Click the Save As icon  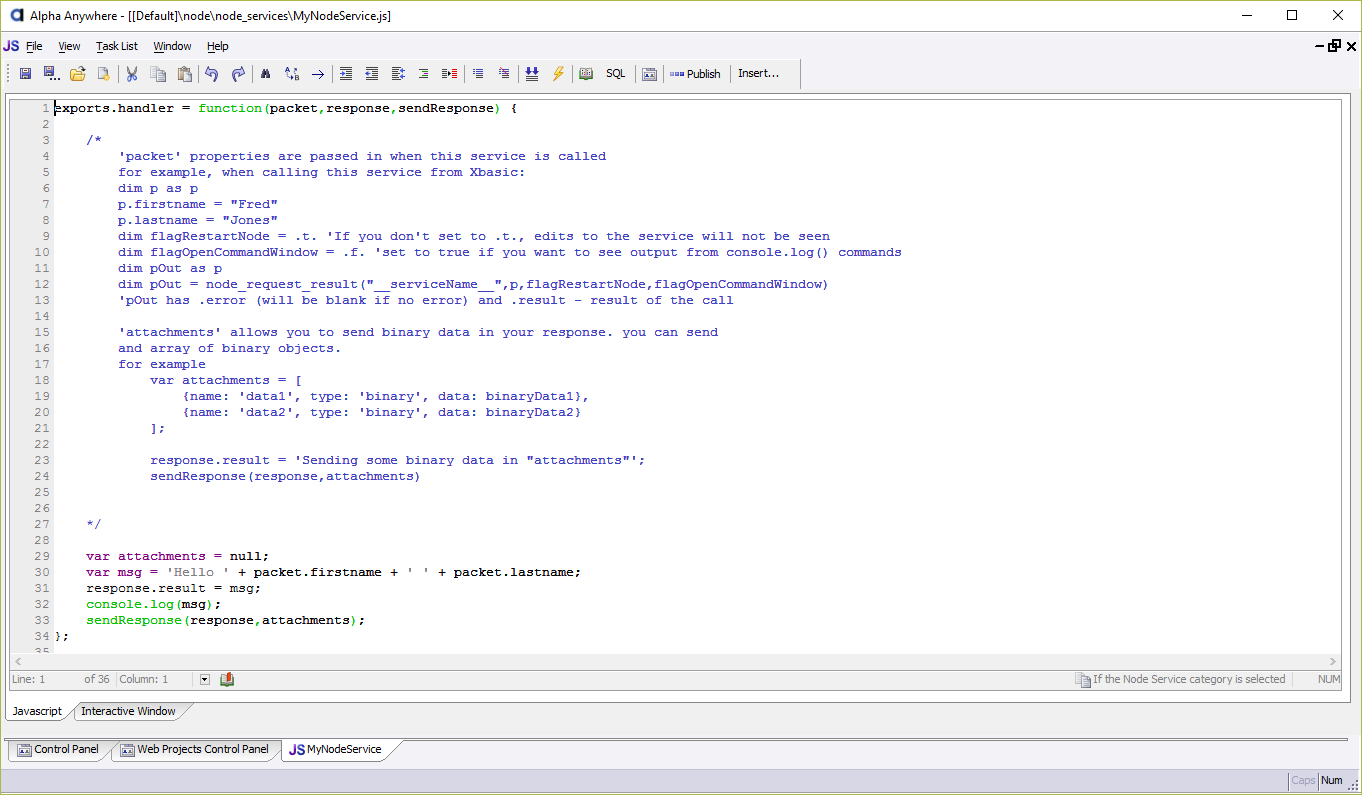pyautogui.click(x=50, y=74)
